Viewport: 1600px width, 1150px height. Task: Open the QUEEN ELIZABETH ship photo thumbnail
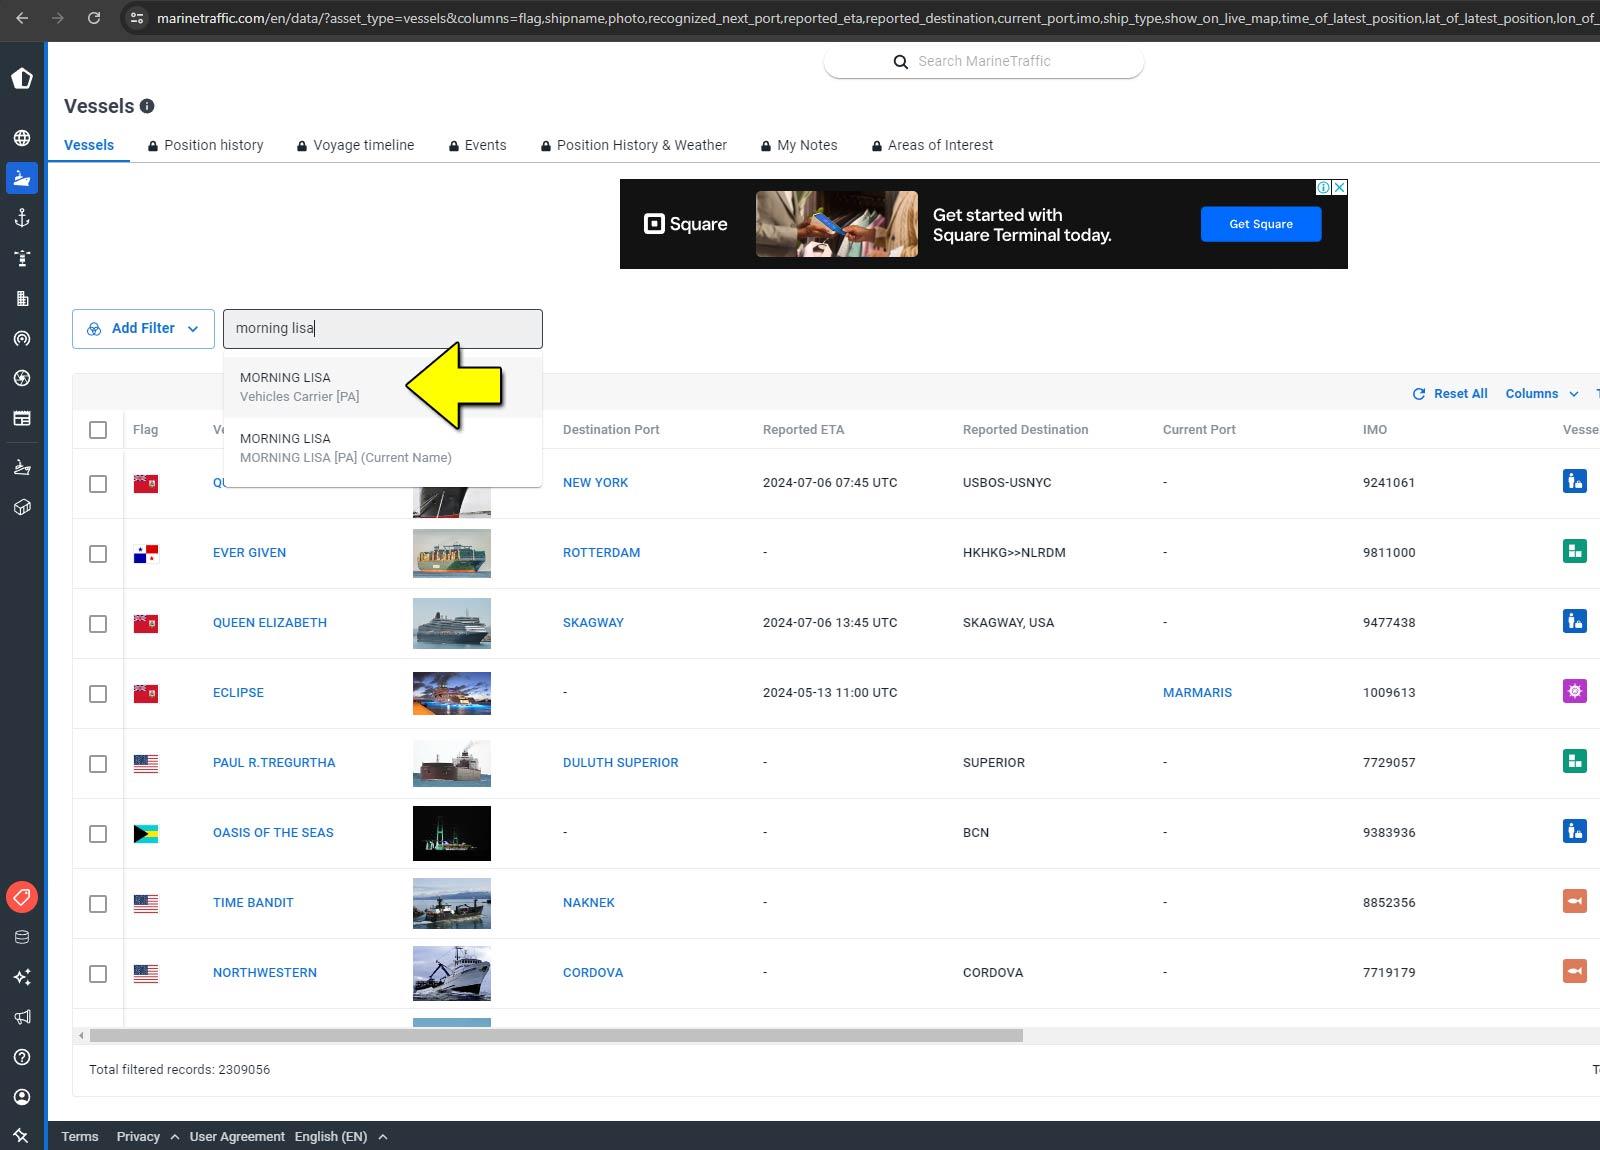tap(452, 623)
